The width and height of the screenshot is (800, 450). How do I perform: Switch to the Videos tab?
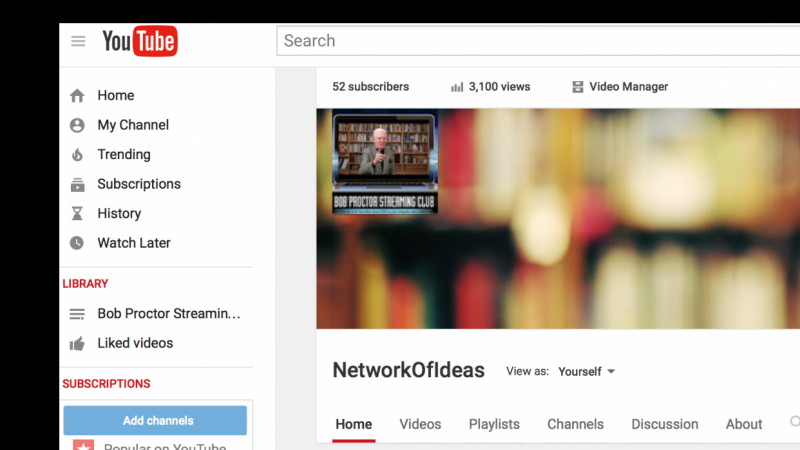click(x=420, y=424)
